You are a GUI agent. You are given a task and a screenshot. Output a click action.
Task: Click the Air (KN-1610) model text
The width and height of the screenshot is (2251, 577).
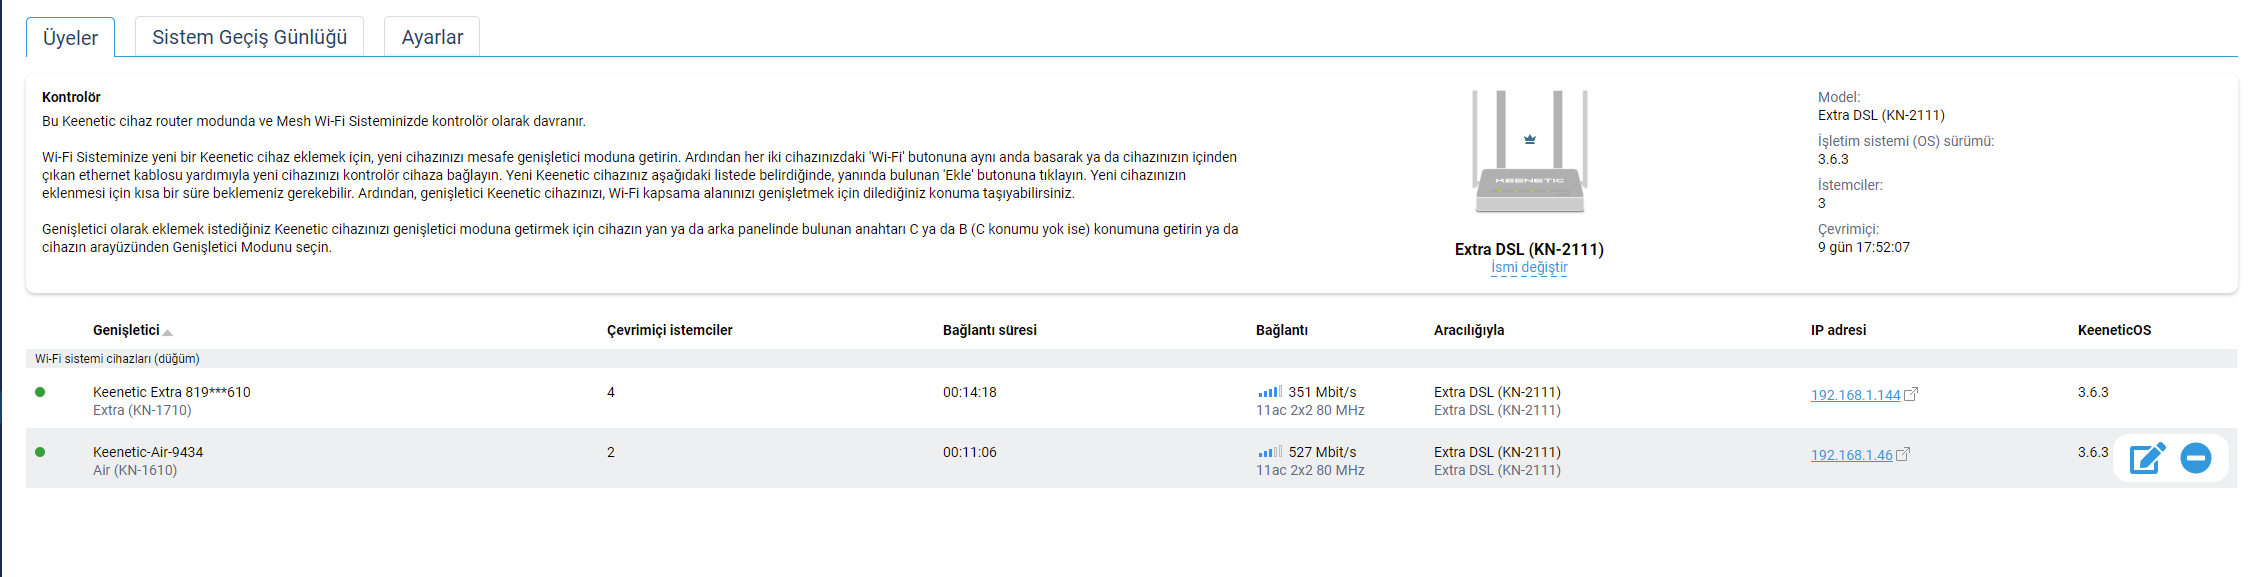135,470
